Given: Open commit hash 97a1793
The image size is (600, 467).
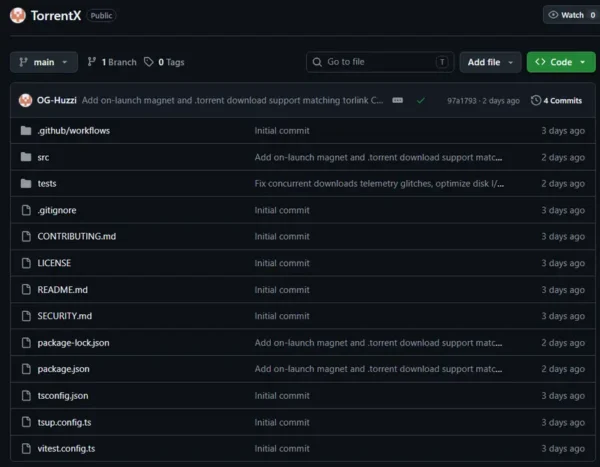Looking at the screenshot, I should 462,101.
